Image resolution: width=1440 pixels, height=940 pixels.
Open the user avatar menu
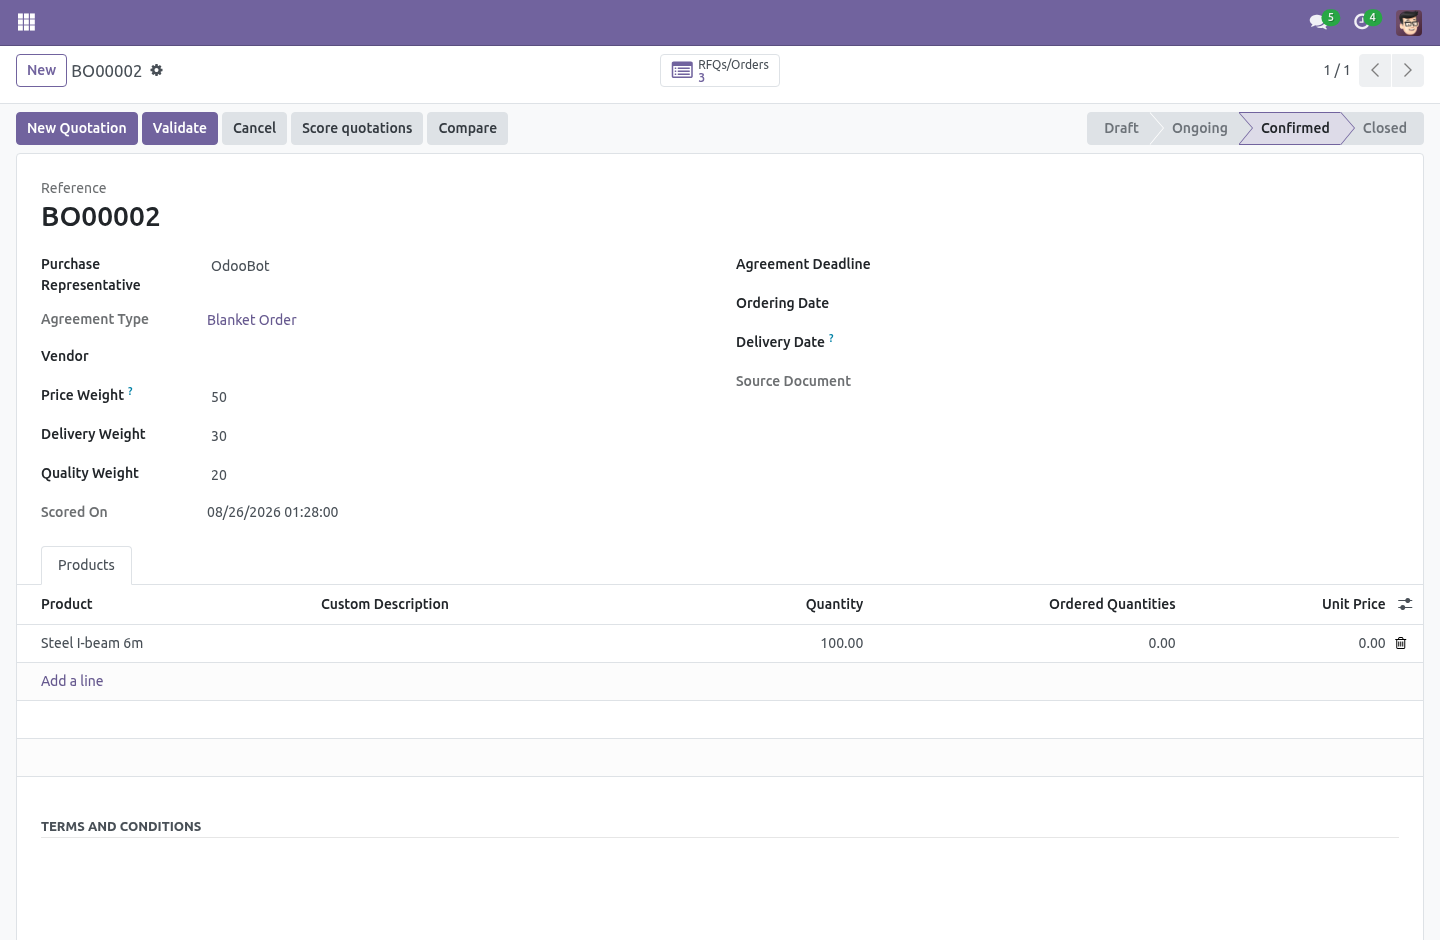coord(1409,22)
